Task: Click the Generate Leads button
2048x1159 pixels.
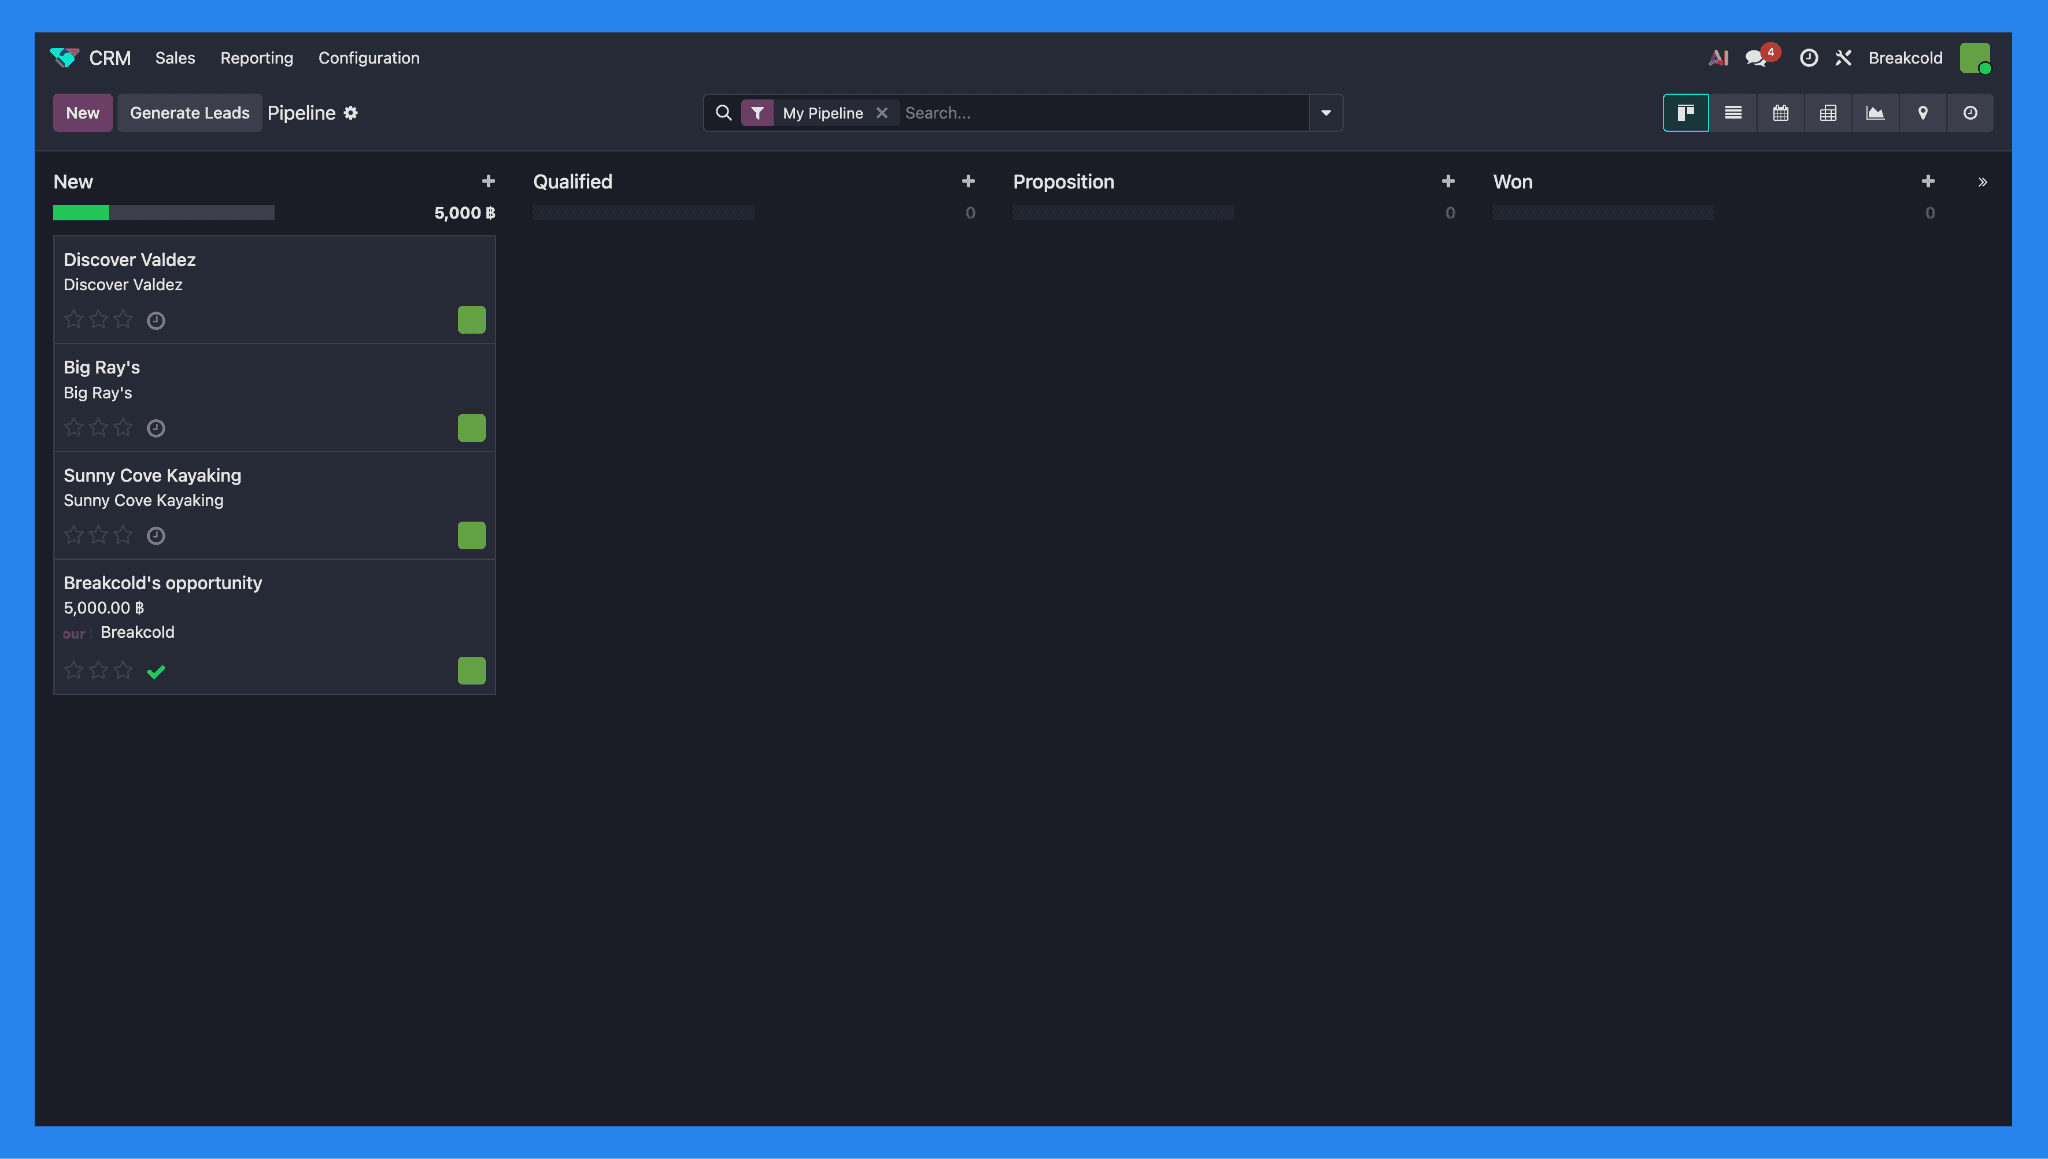Action: [x=189, y=113]
